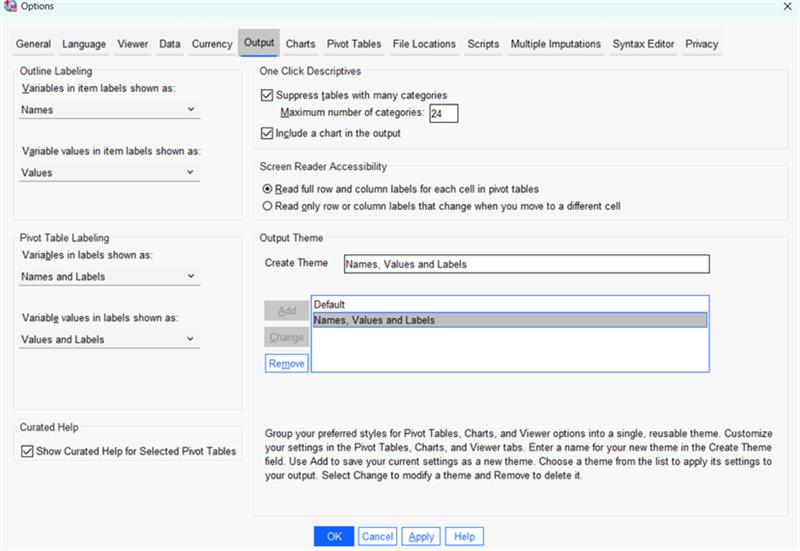The height and width of the screenshot is (551, 800).
Task: Go to File Locations tab
Action: [424, 44]
